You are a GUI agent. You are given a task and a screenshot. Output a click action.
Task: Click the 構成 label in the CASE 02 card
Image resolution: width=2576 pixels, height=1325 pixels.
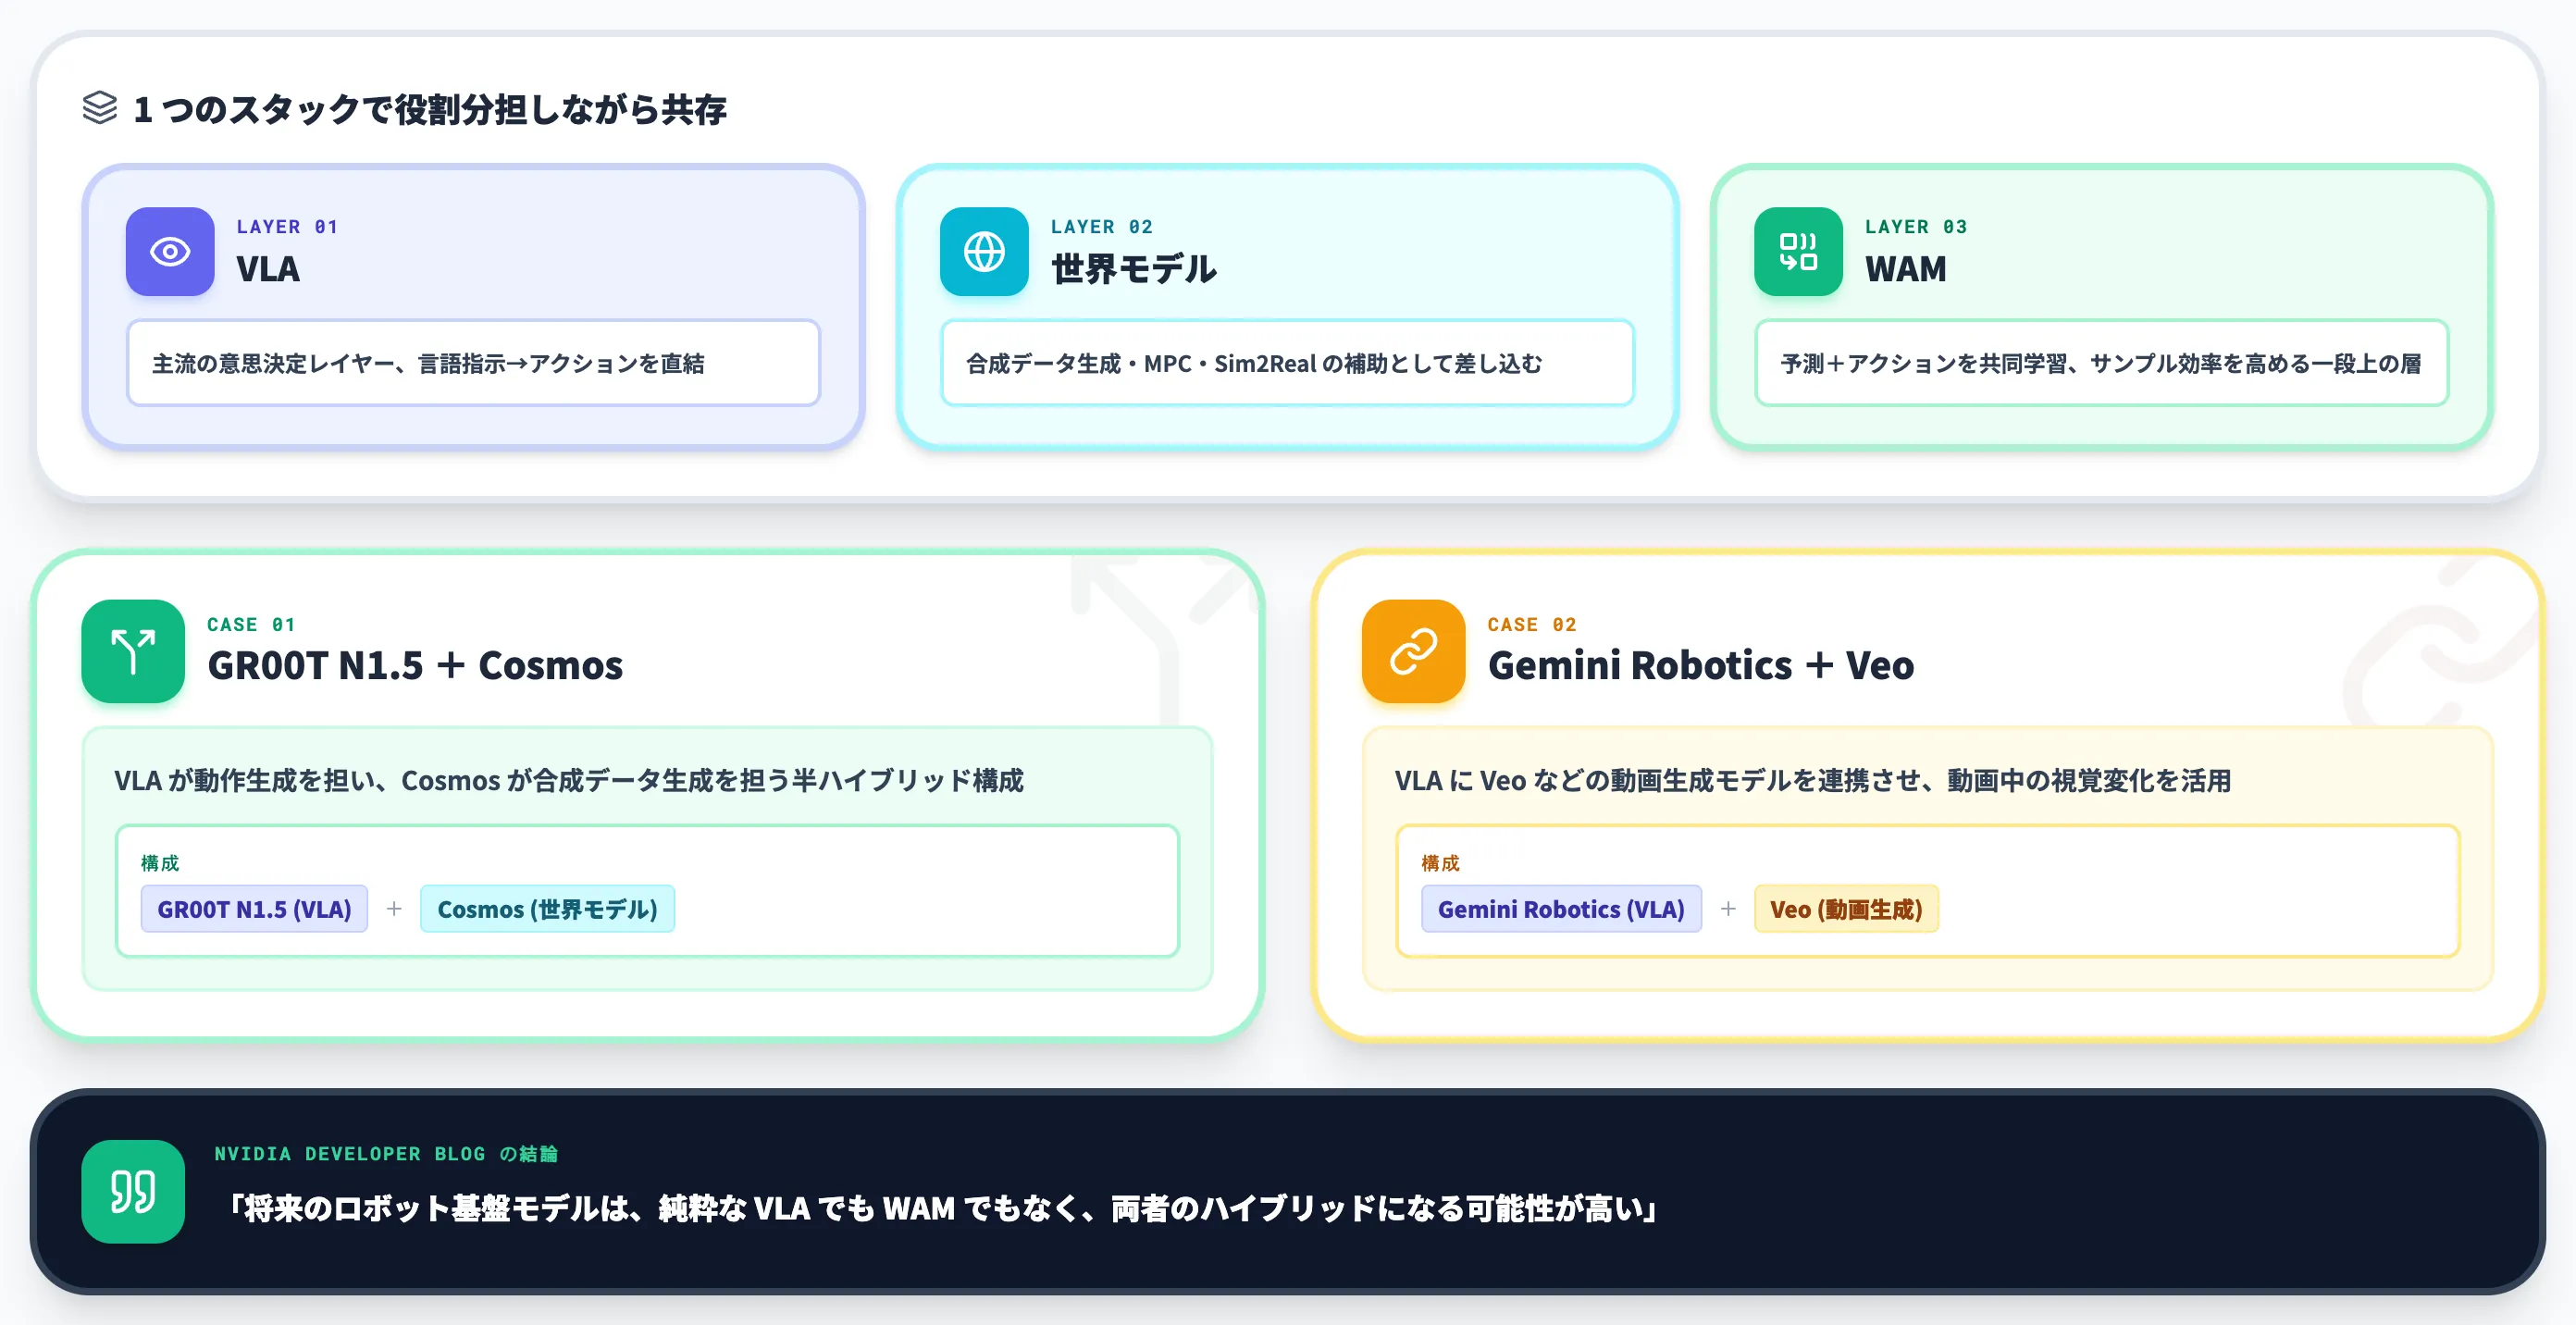point(1440,862)
